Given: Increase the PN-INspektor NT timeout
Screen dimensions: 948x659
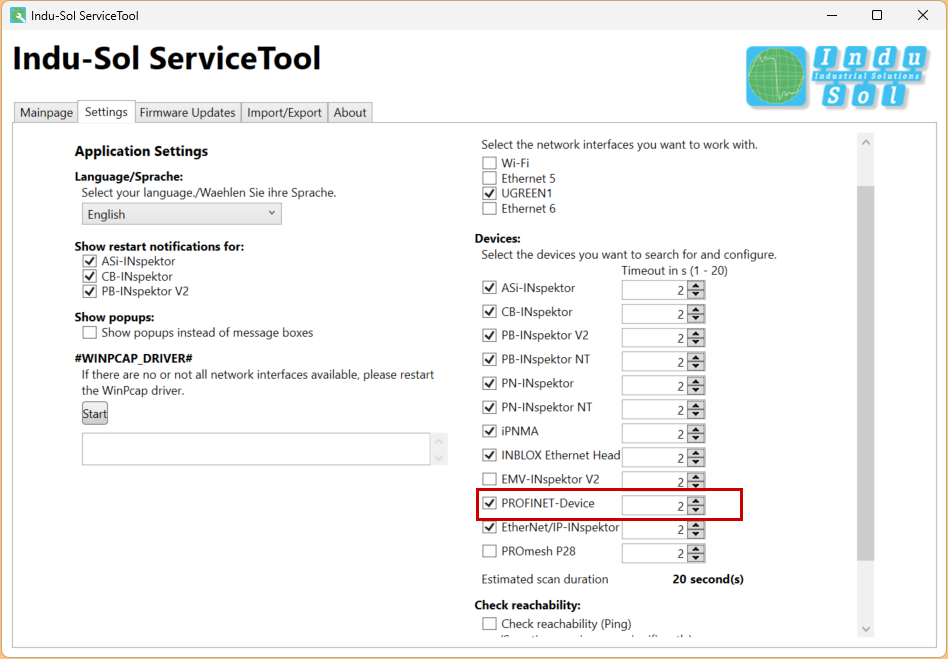Looking at the screenshot, I should coord(696,405).
